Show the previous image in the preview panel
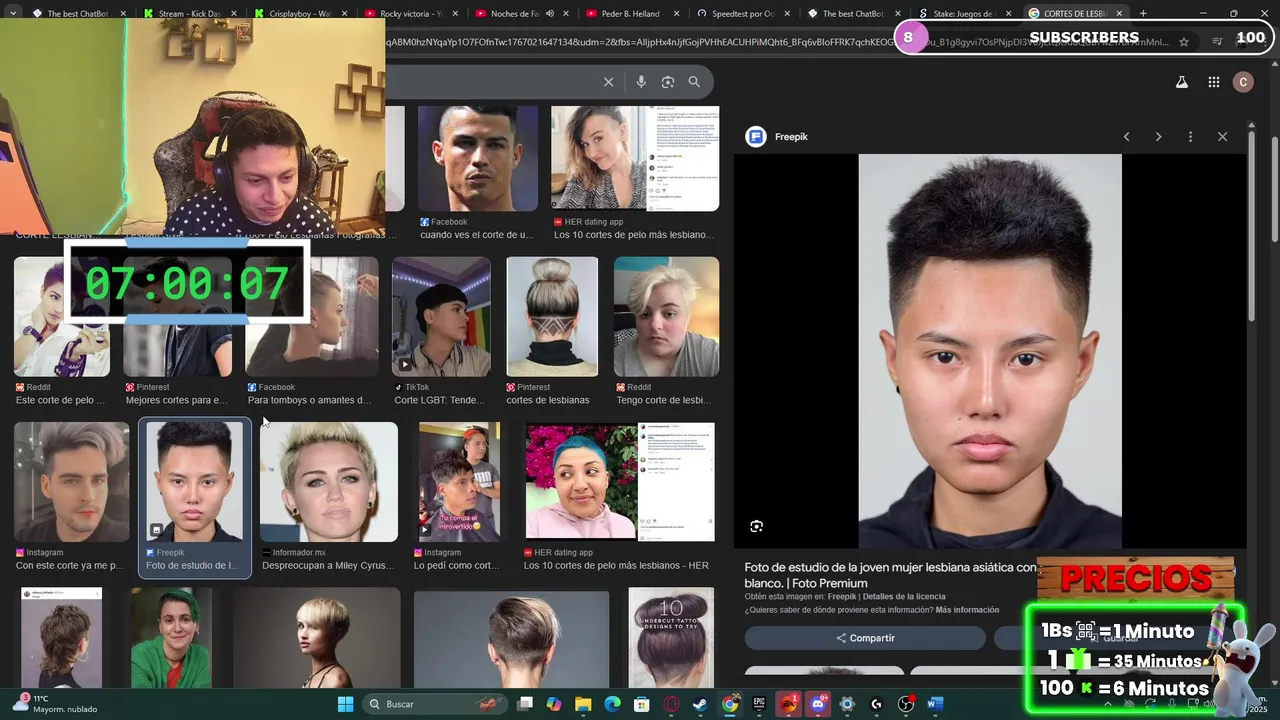1280x720 pixels. pos(1126,137)
